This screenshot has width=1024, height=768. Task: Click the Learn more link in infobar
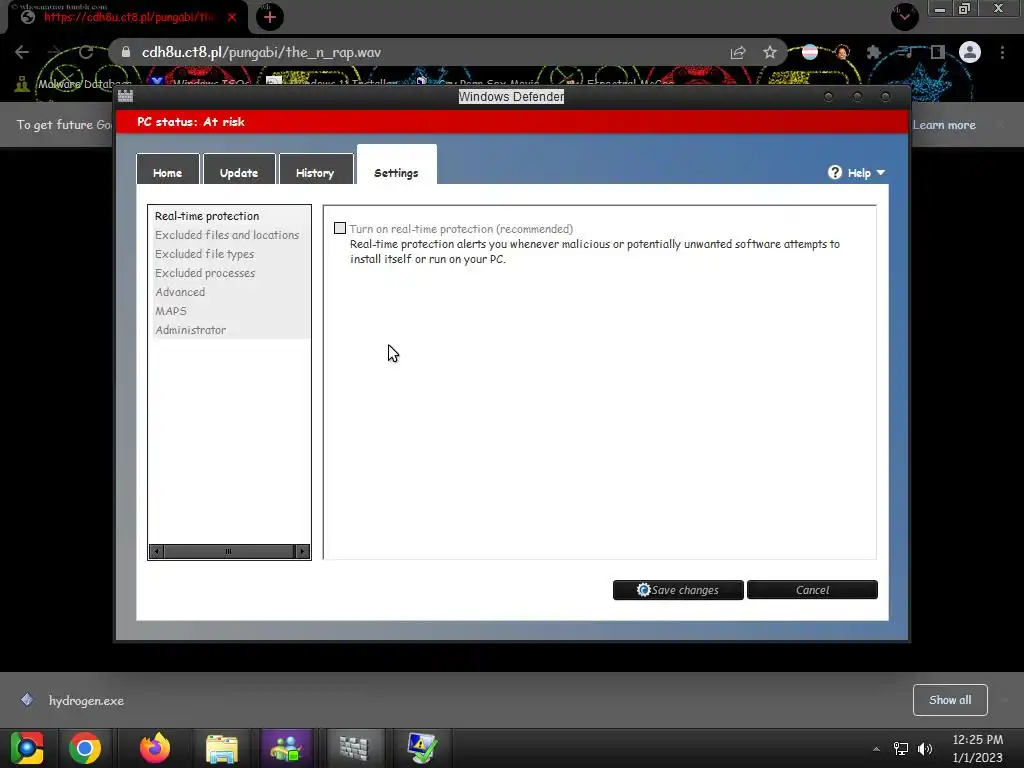pos(944,125)
